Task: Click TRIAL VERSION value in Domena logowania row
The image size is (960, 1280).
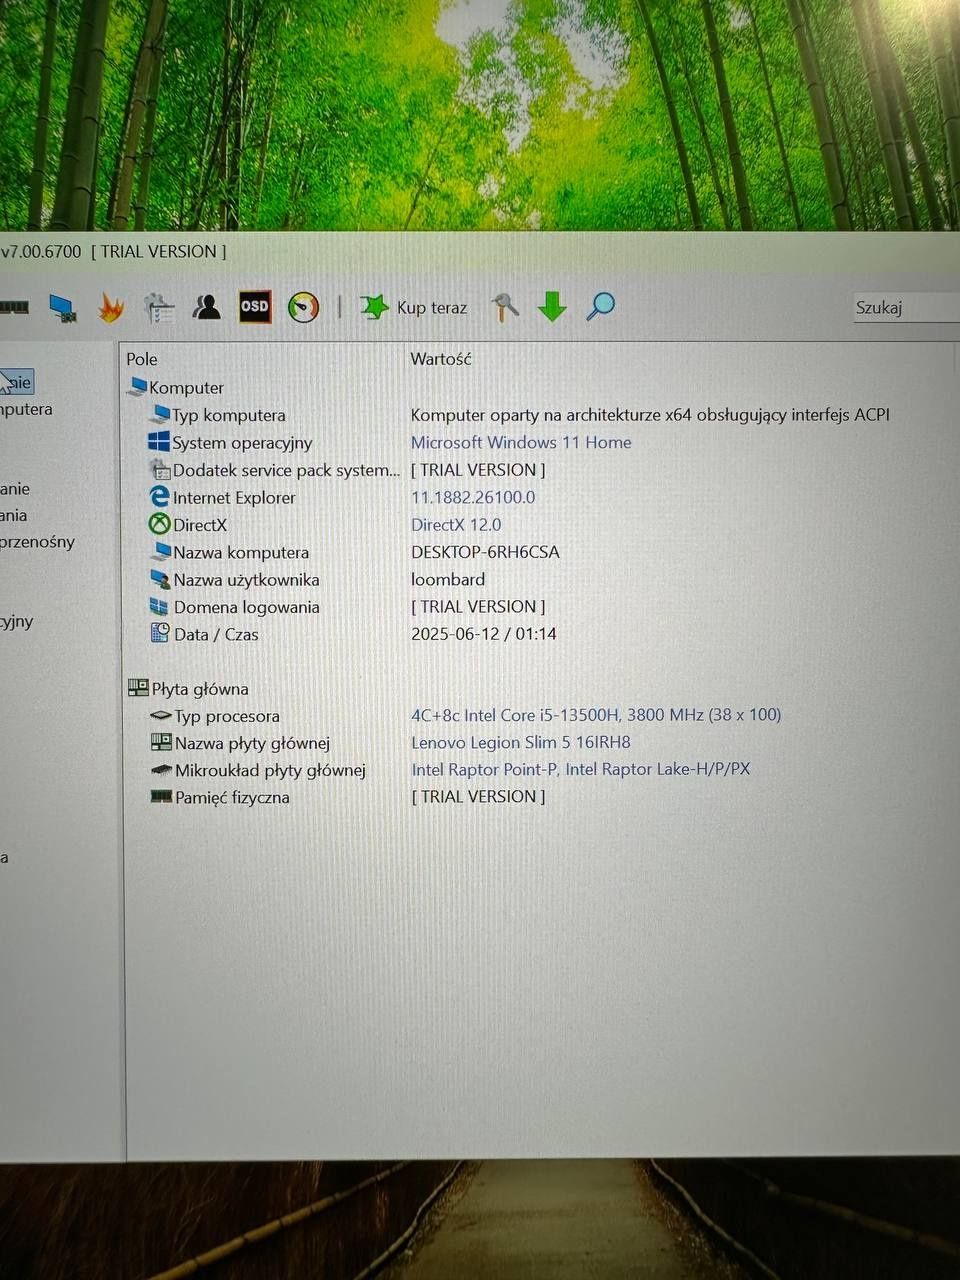Action: pos(478,607)
